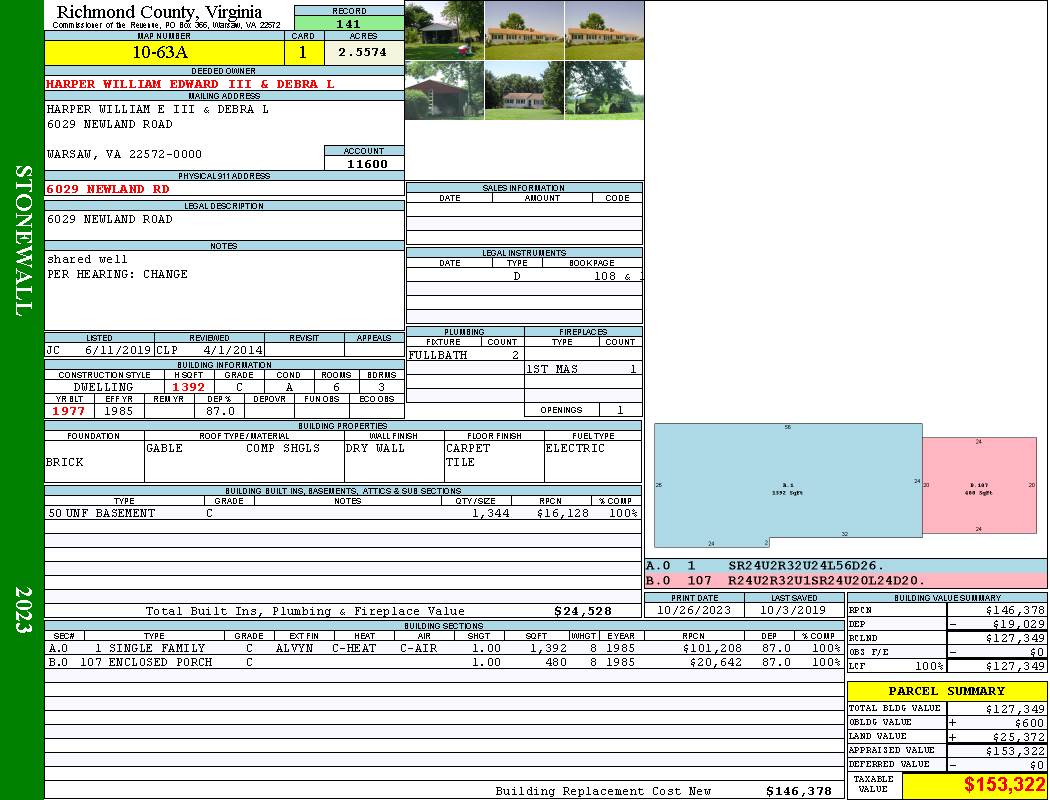Select the acres value 2.5574
Screen dimensions: 1050x800
tap(362, 52)
